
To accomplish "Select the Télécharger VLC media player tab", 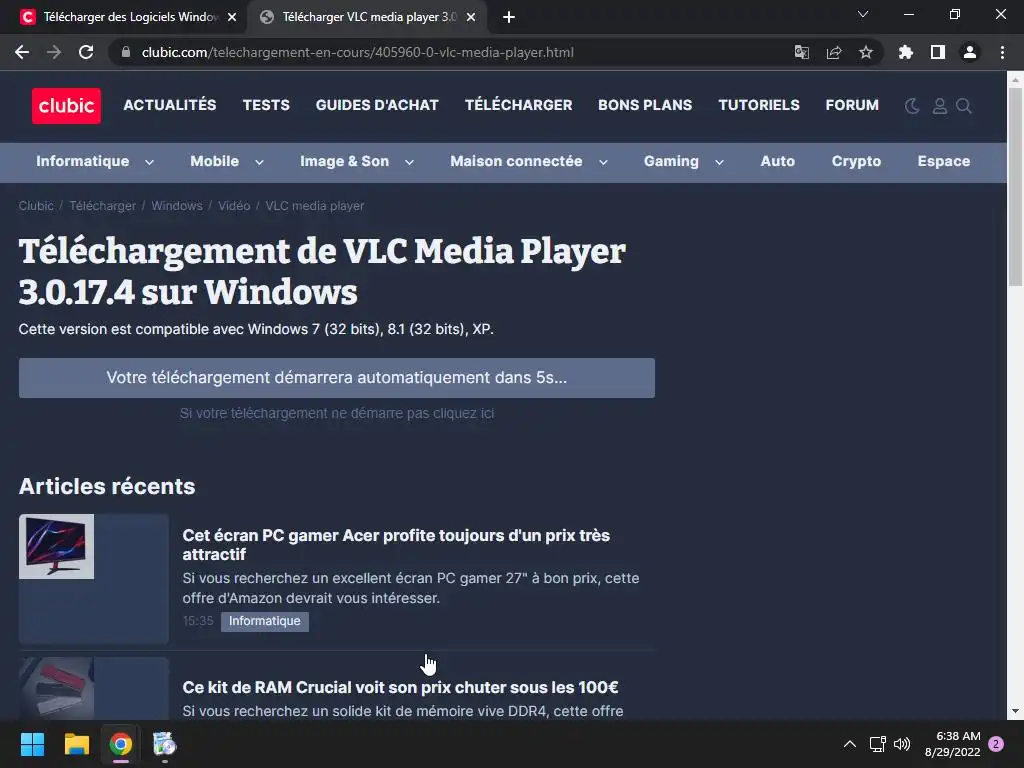I will coord(366,17).
